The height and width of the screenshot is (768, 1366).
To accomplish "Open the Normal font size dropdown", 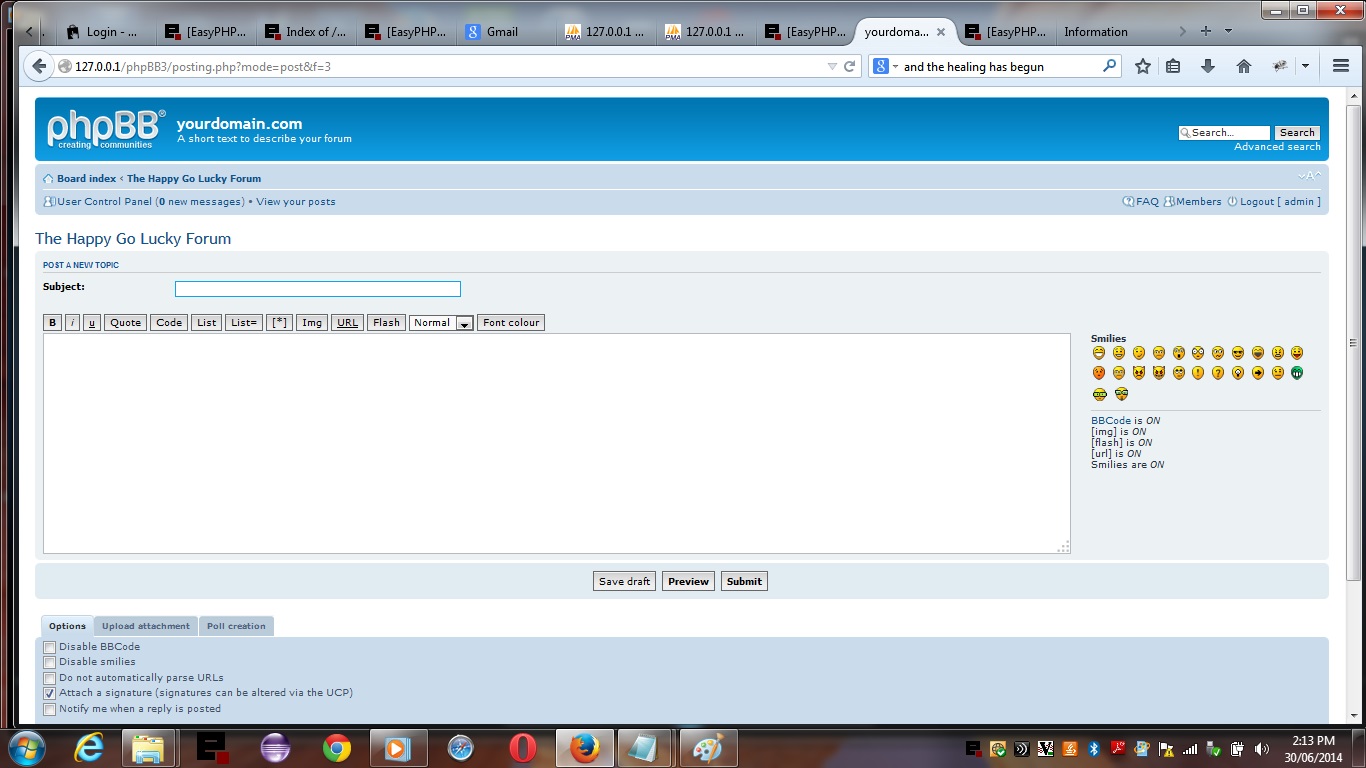I will click(441, 323).
